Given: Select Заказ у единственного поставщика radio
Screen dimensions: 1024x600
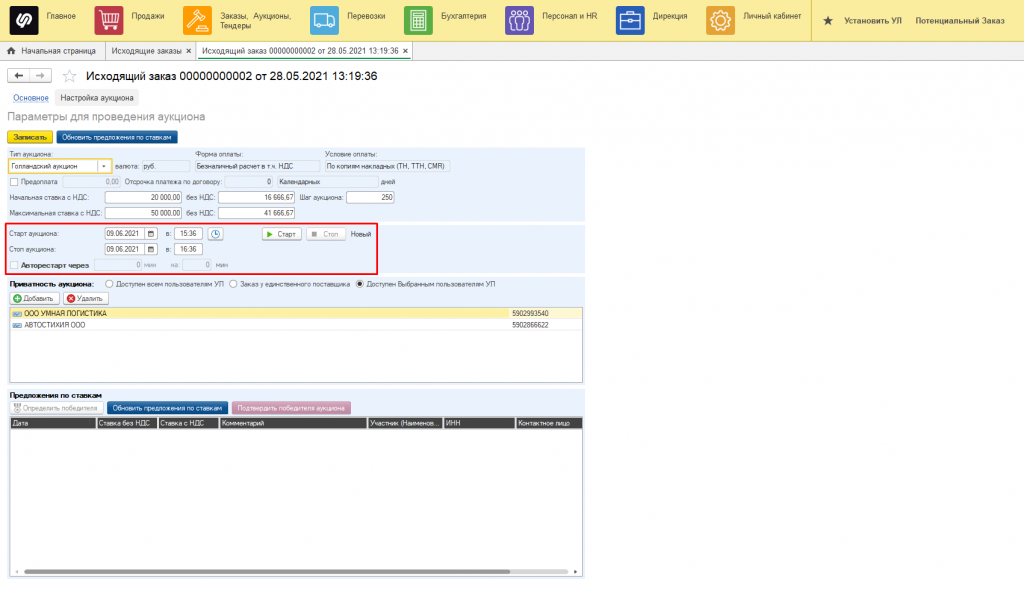Looking at the screenshot, I should [233, 284].
